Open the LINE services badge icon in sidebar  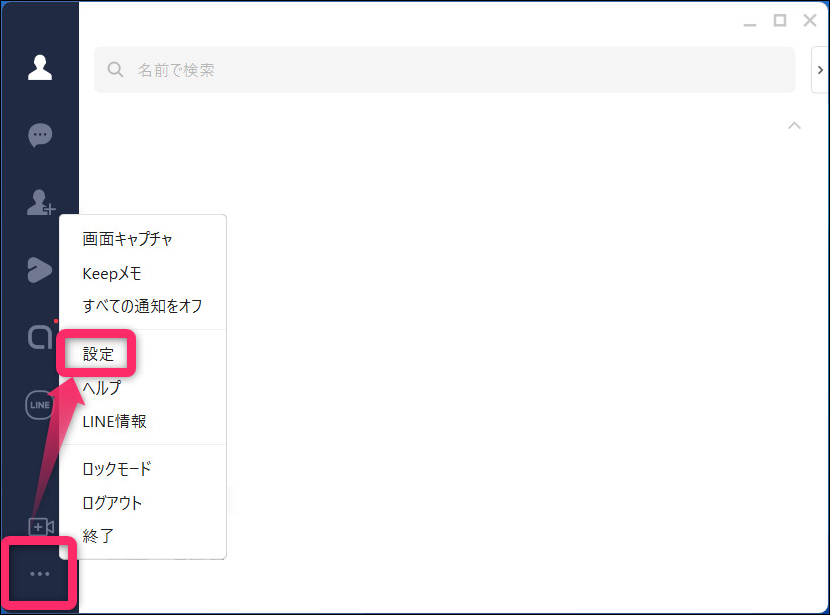point(39,405)
